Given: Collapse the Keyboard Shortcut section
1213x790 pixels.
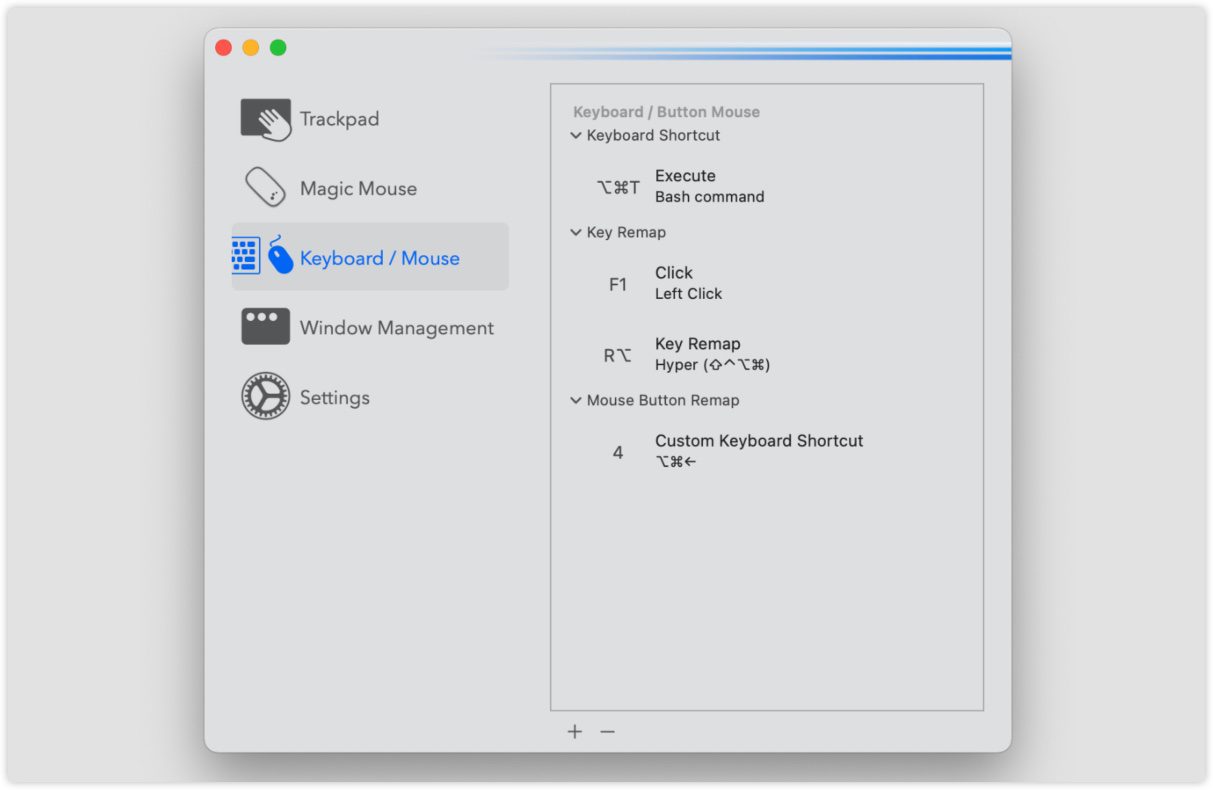Looking at the screenshot, I should click(x=576, y=135).
